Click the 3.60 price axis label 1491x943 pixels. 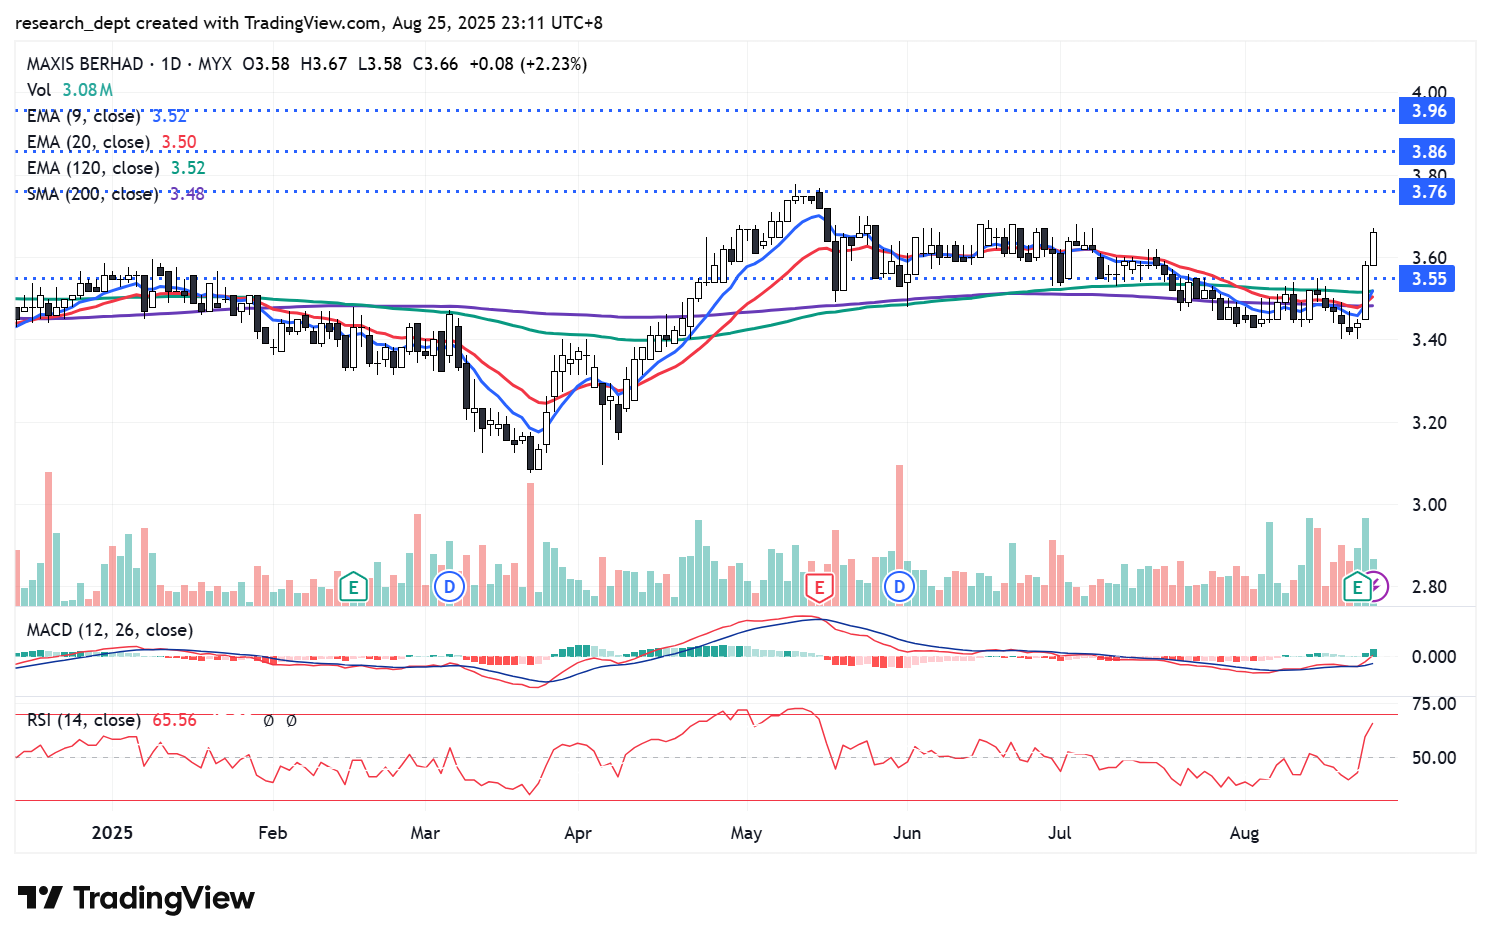1429,258
